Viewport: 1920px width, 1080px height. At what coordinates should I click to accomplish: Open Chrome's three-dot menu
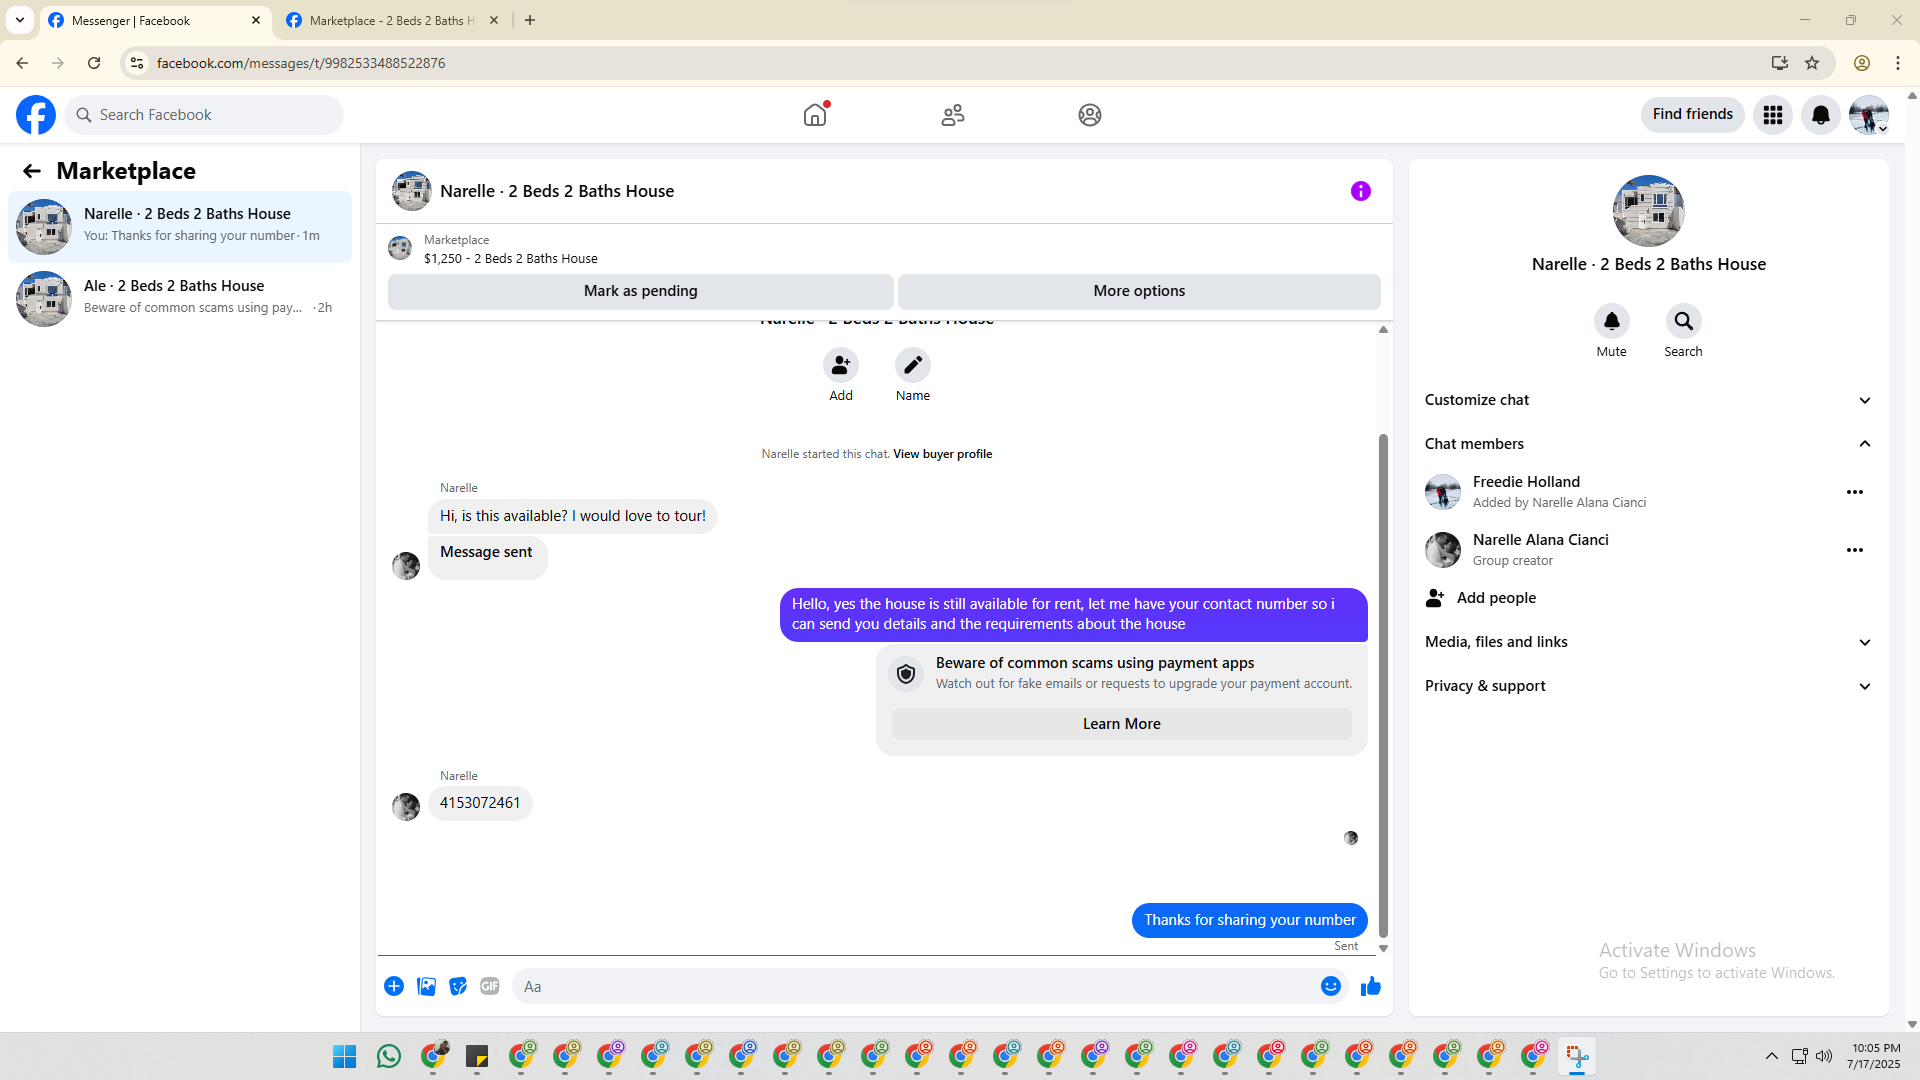(x=1898, y=63)
